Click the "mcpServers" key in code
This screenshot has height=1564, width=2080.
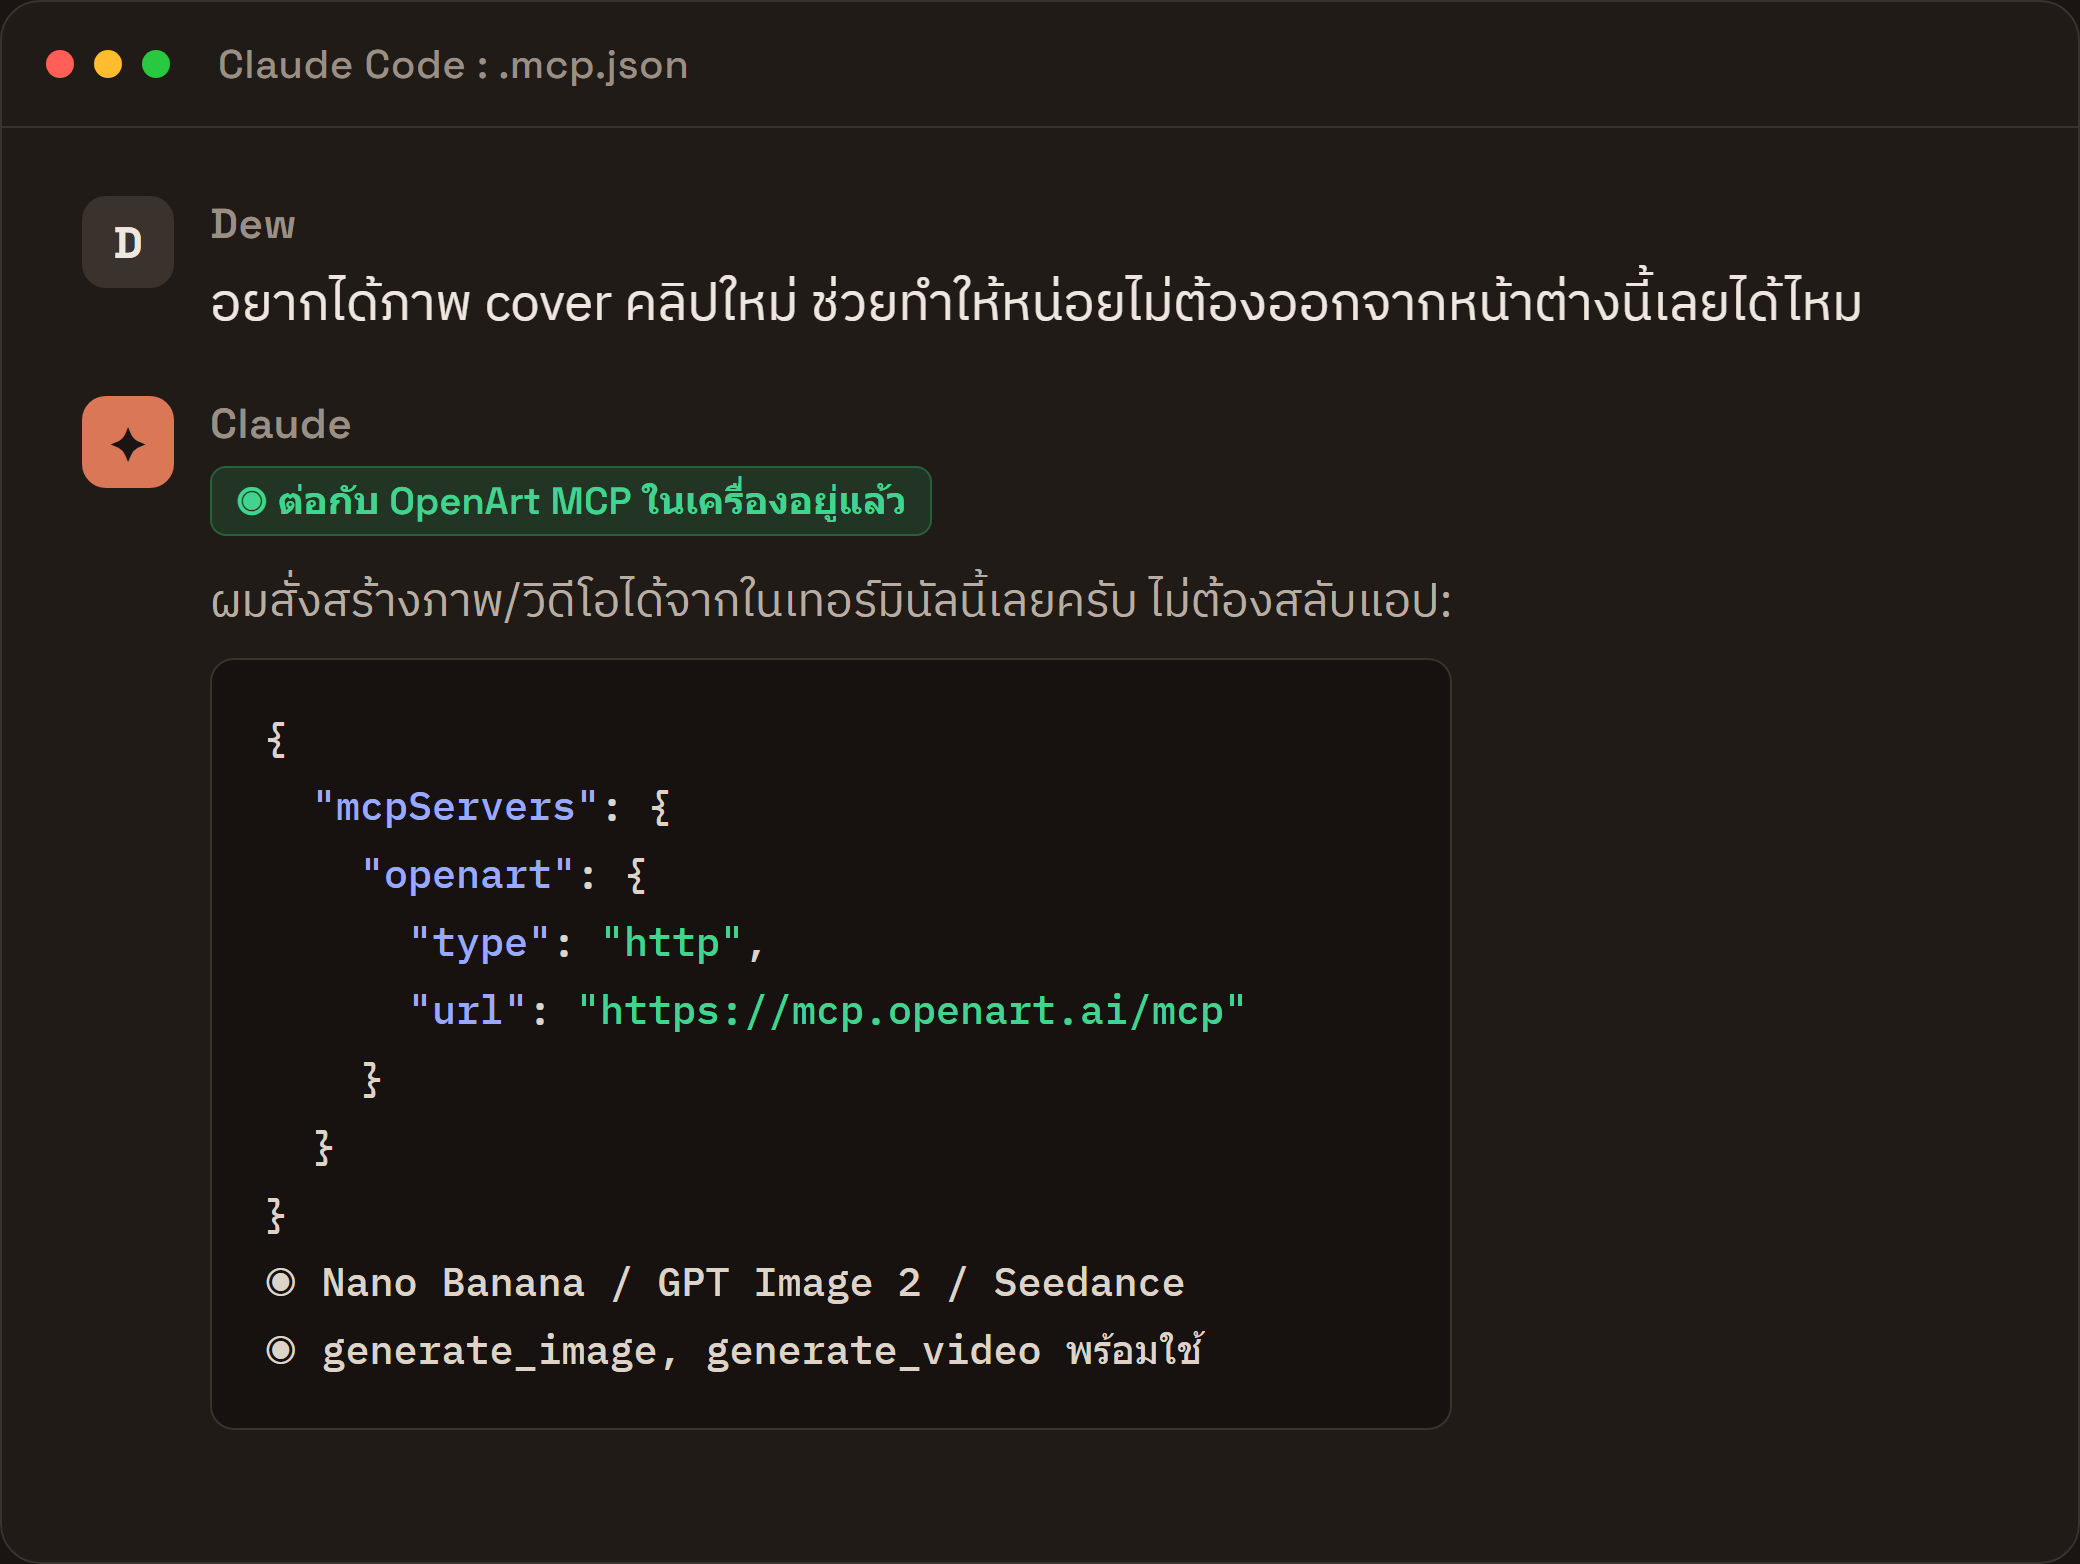(456, 807)
